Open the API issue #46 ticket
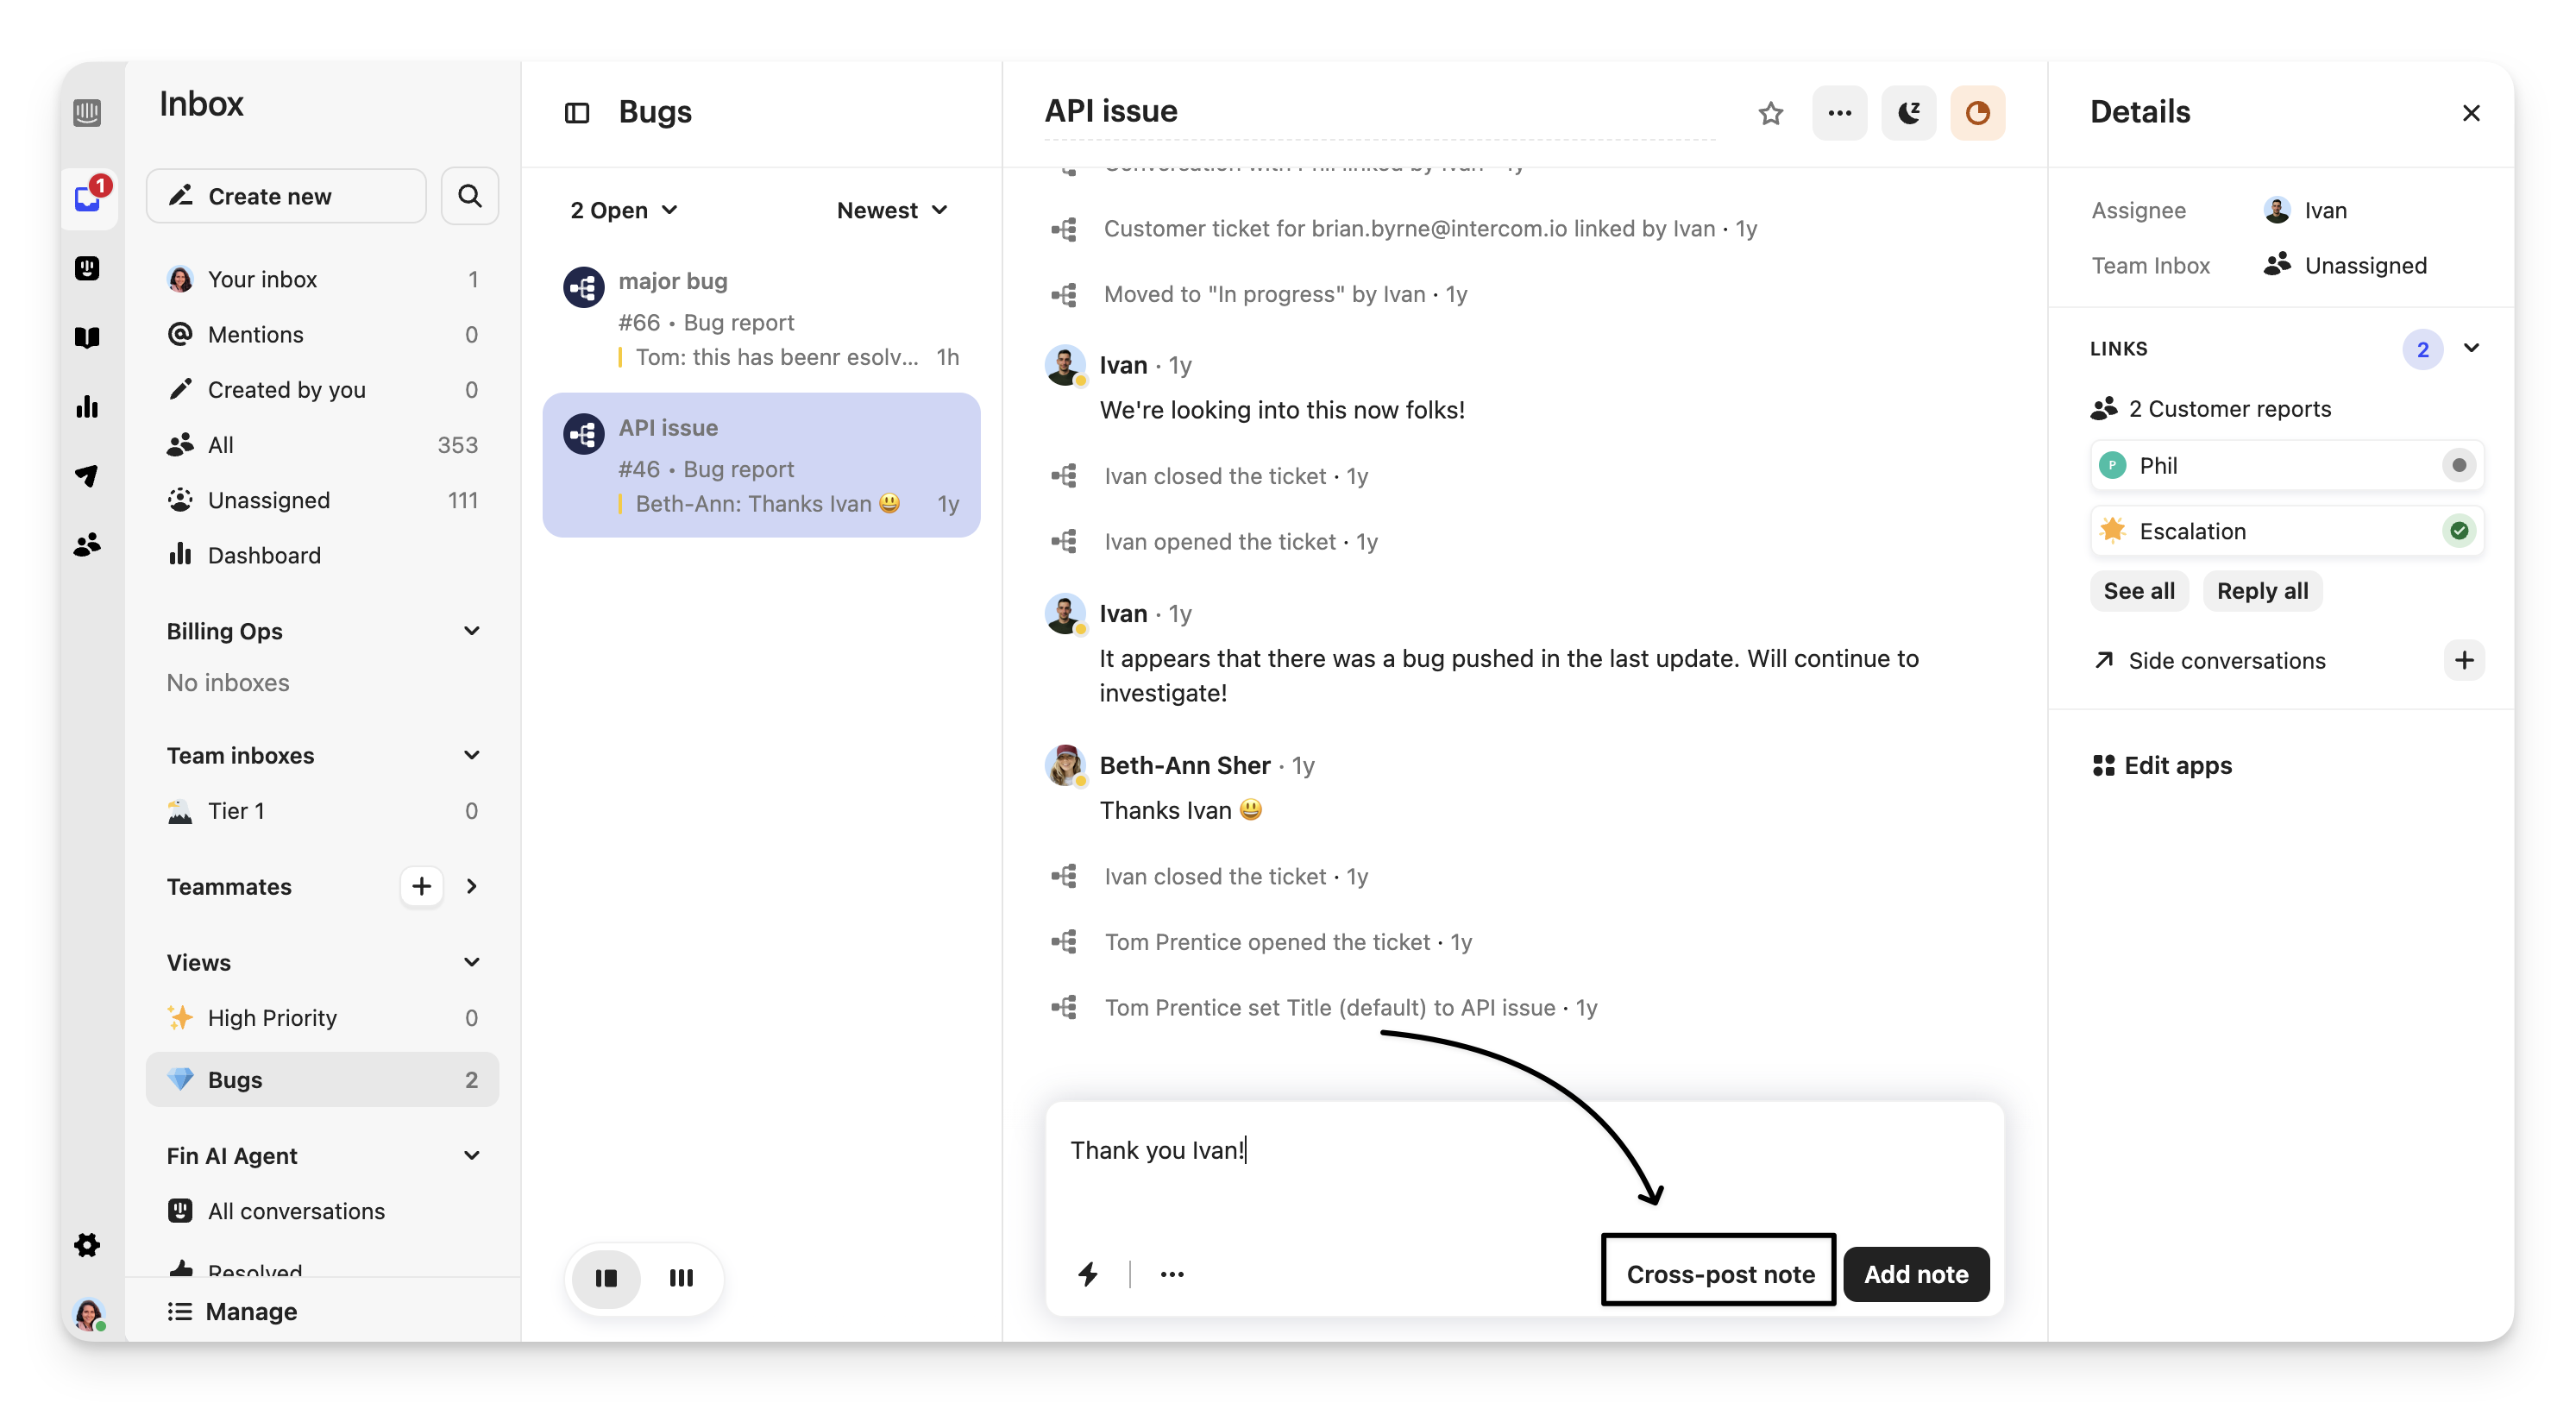2576x1403 pixels. pyautogui.click(x=761, y=465)
